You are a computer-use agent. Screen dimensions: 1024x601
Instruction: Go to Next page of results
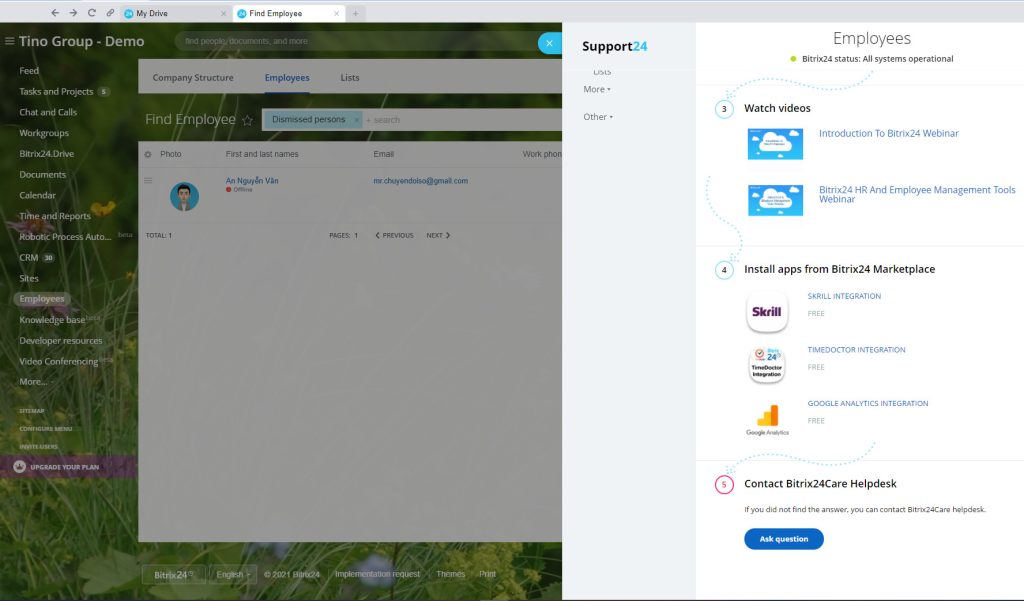coord(438,236)
